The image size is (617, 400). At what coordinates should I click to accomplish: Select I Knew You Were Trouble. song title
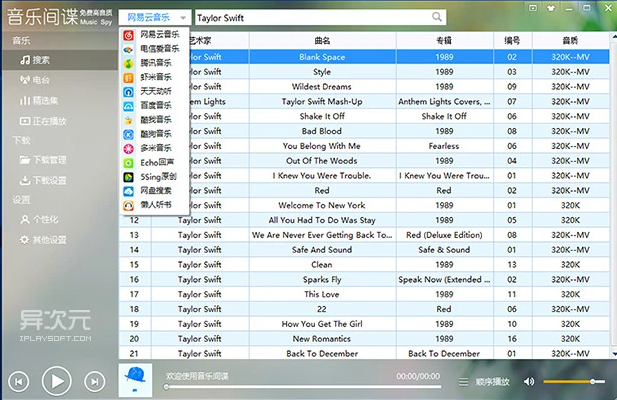[x=322, y=176]
